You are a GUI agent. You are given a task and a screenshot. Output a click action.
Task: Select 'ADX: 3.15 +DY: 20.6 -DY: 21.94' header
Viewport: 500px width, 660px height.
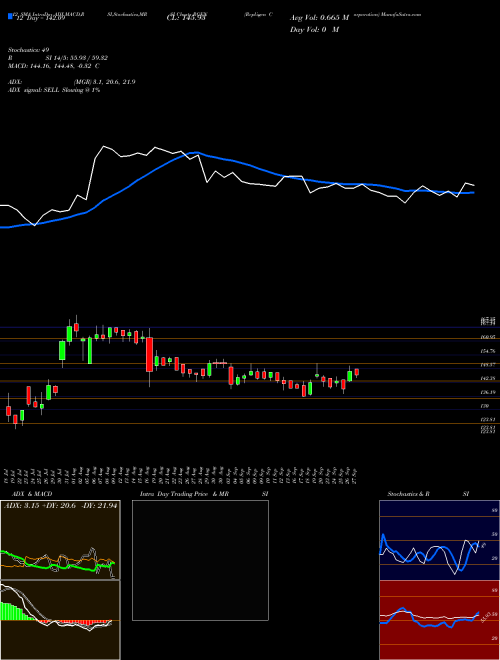60,506
